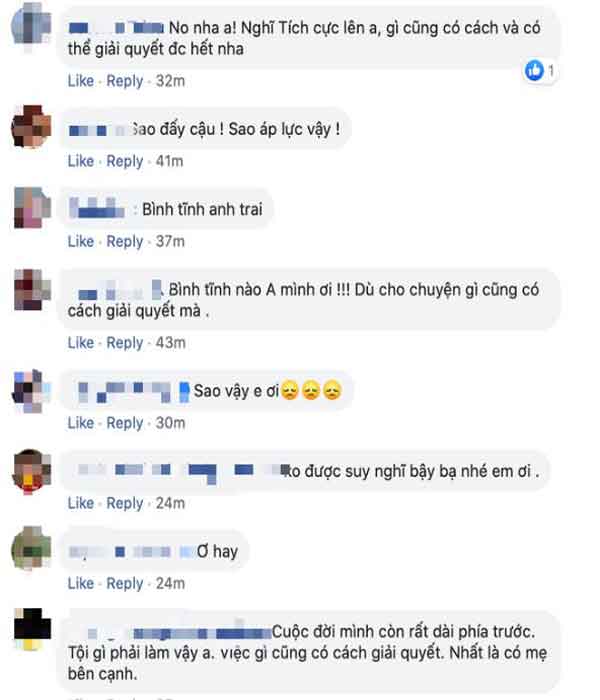Reply to the 30m comment

pos(125,424)
